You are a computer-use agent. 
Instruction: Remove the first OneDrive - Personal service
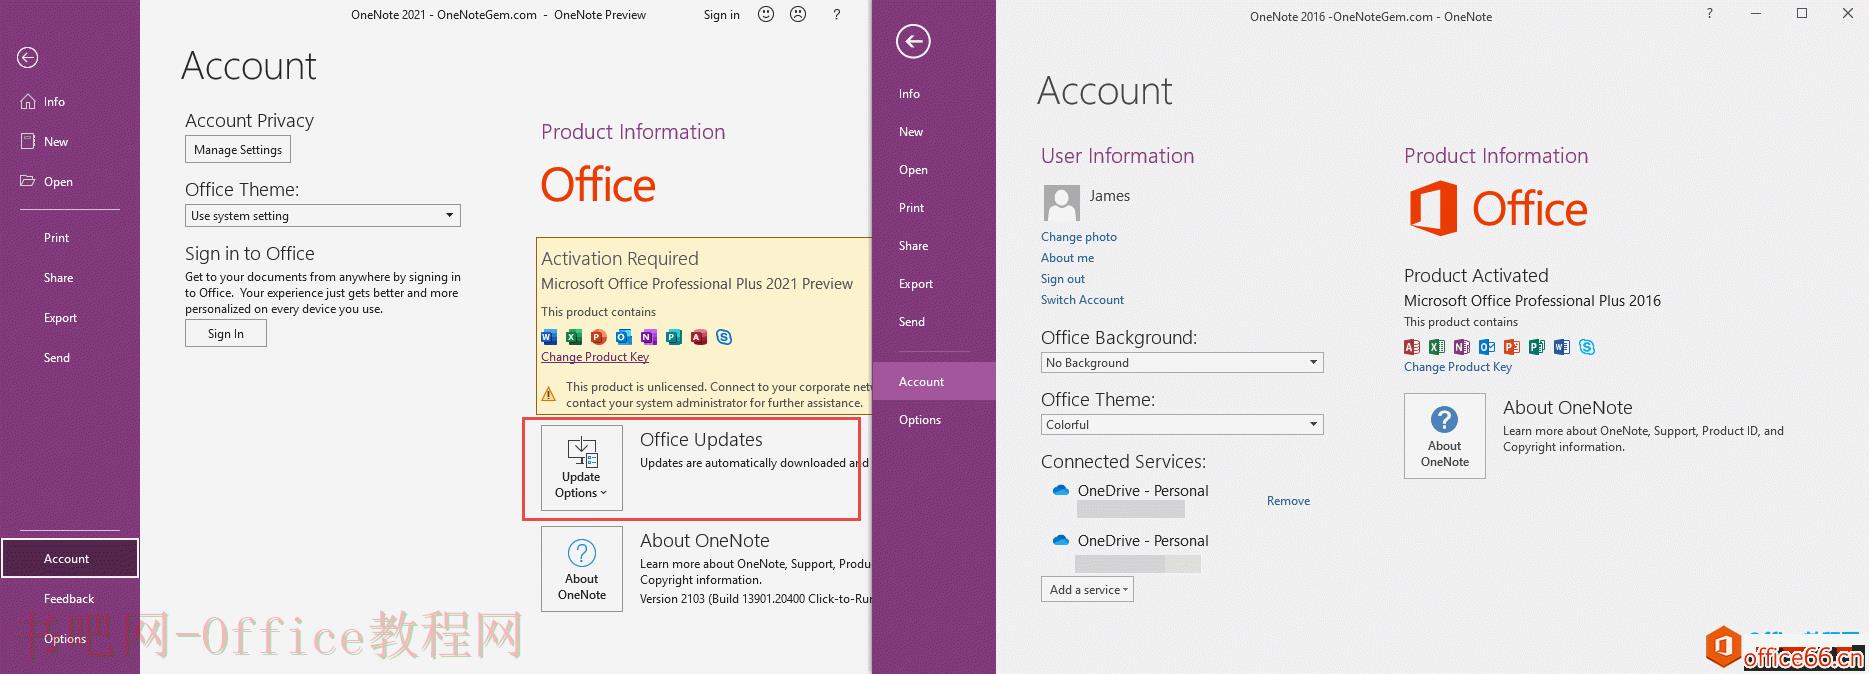(x=1288, y=501)
